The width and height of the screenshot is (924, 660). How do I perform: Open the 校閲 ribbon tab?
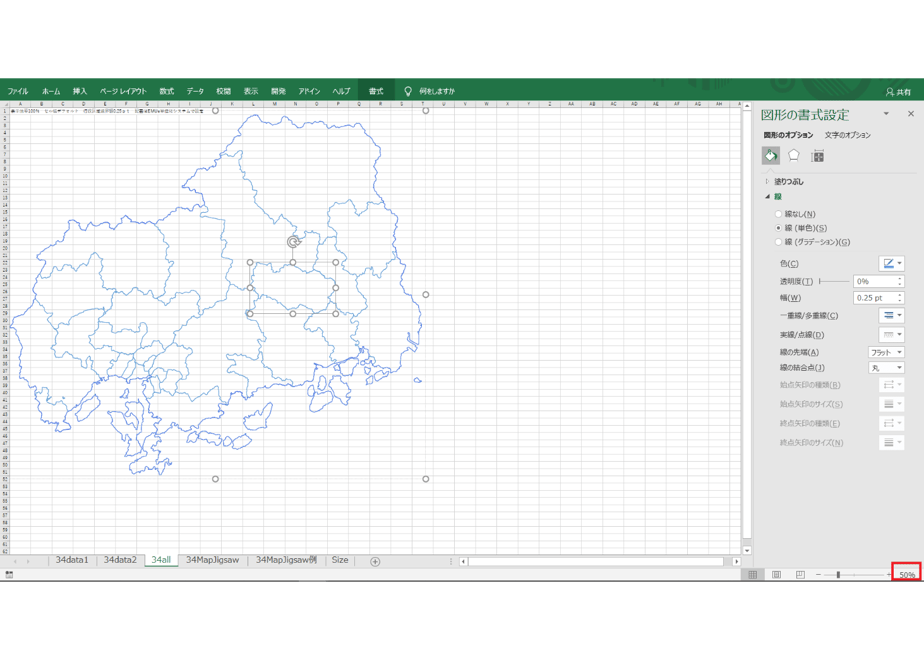[223, 91]
